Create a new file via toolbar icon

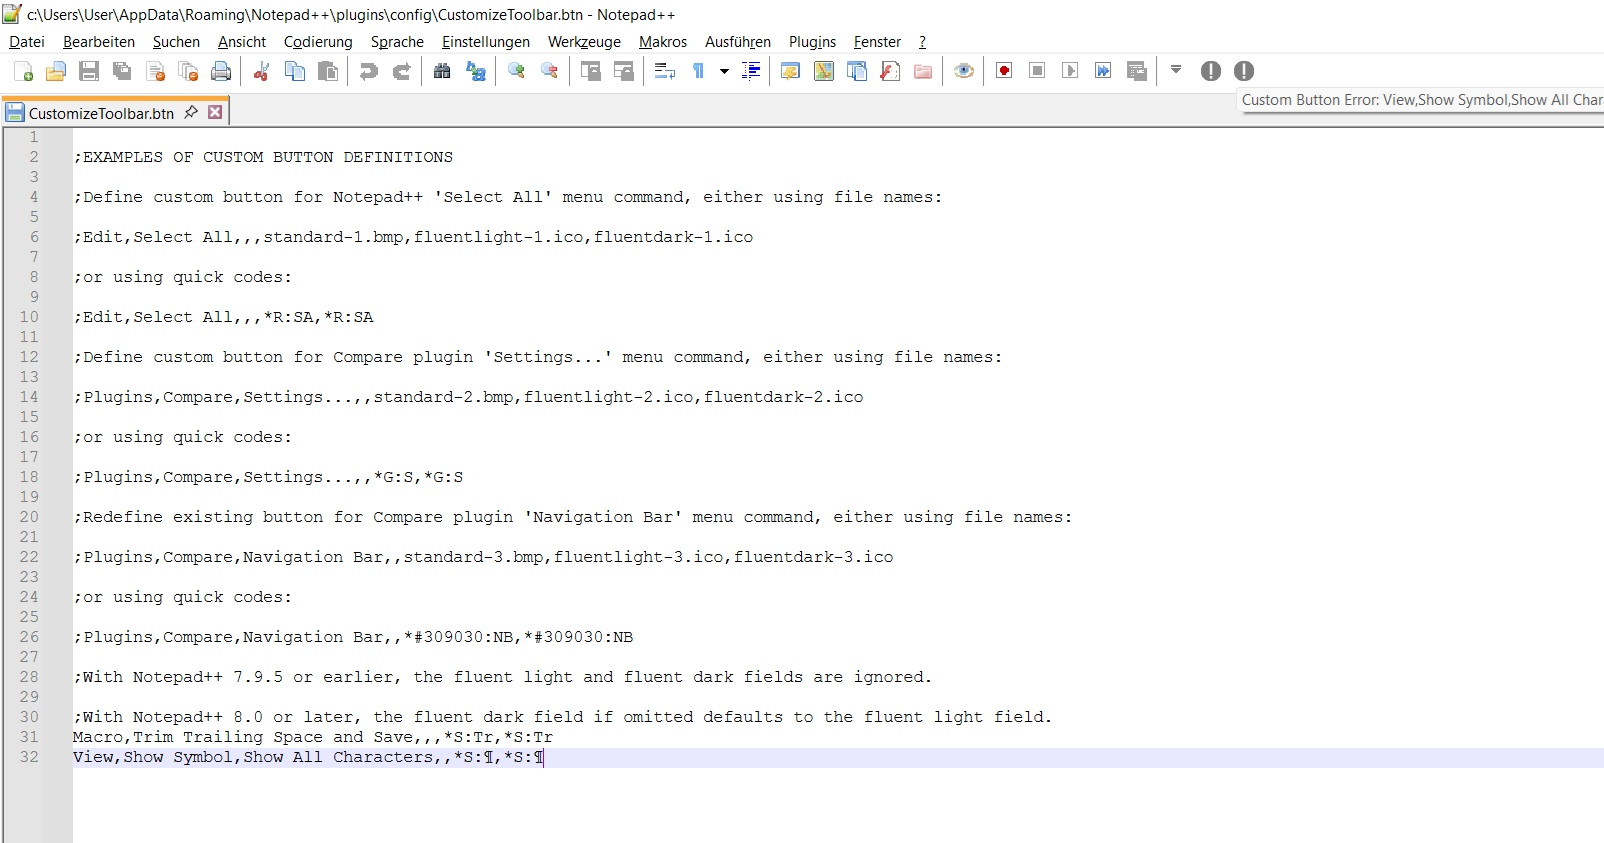(23, 71)
